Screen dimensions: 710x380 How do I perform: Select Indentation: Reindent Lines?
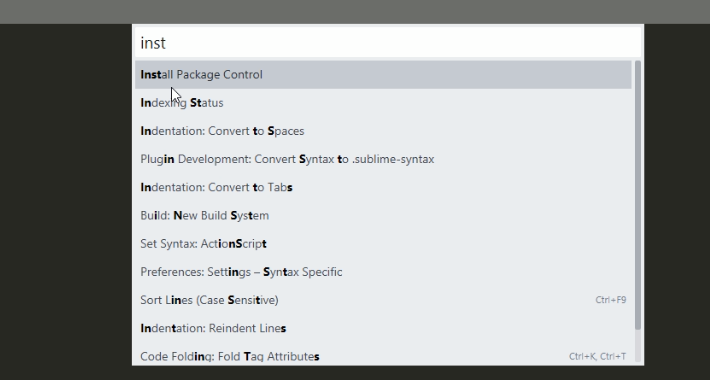[383, 328]
